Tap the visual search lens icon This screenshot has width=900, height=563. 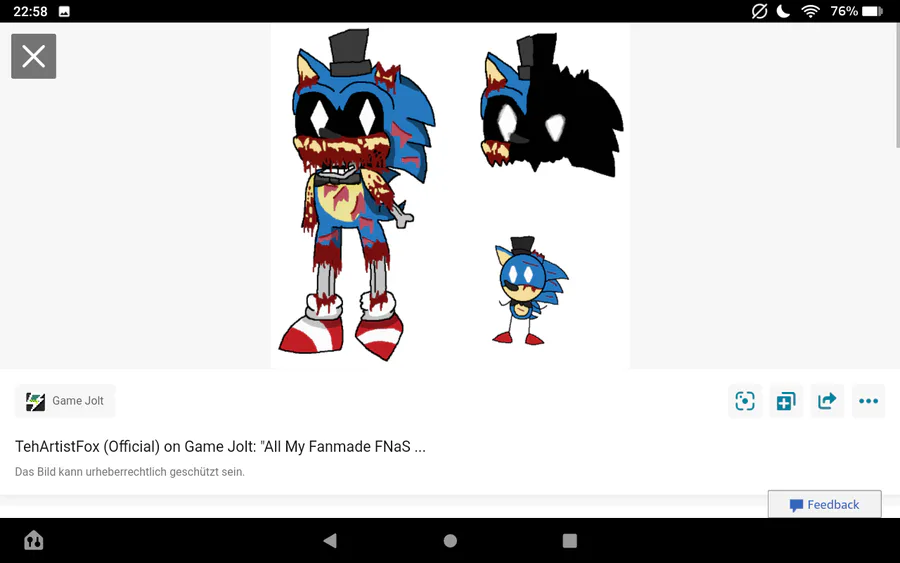pyautogui.click(x=744, y=401)
